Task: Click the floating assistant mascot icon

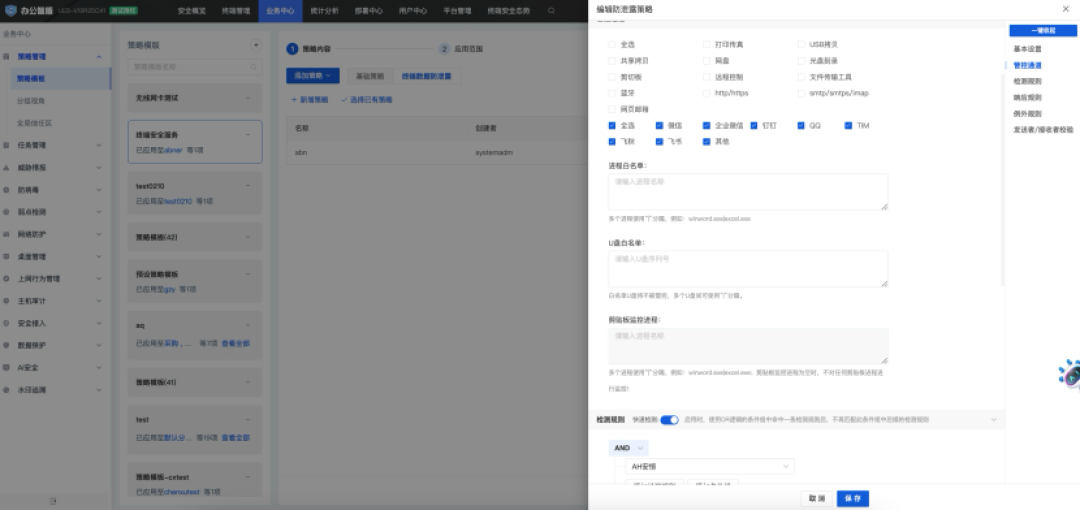Action: tap(1069, 375)
